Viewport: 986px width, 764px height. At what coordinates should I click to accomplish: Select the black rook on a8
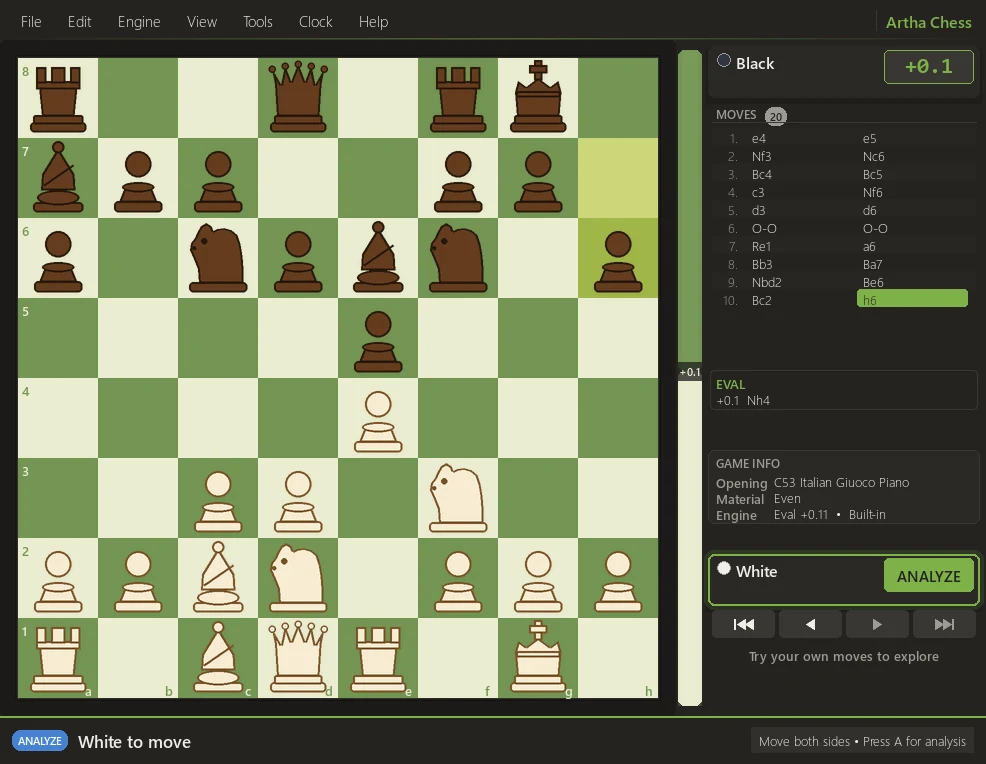58,97
